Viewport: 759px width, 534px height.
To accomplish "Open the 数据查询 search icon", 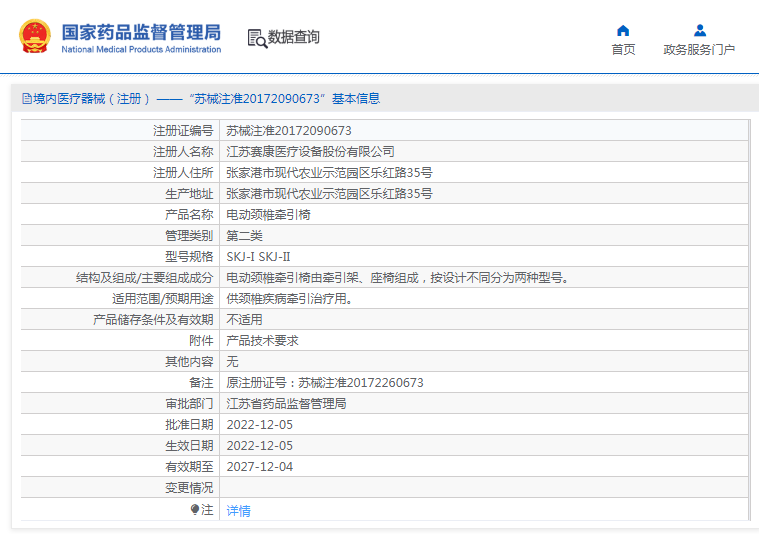I will (x=257, y=38).
